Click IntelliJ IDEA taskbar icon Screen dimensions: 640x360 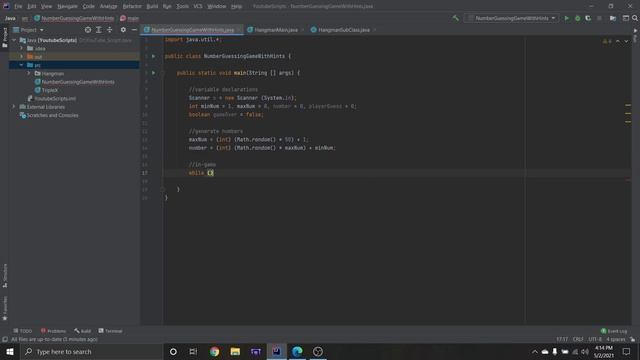pos(276,351)
